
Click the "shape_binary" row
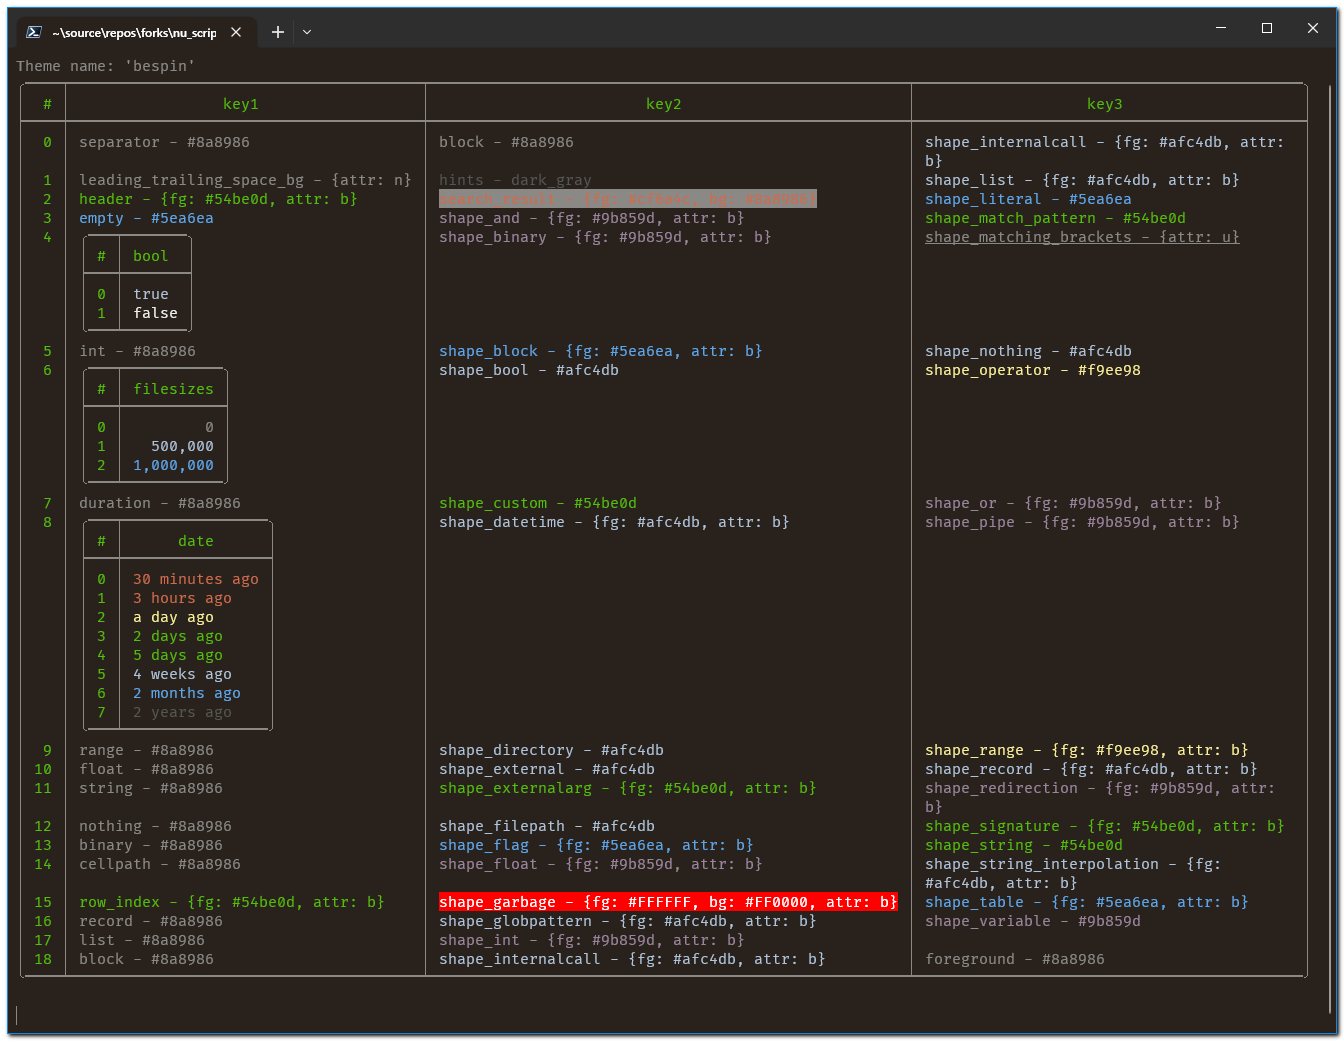tap(605, 237)
